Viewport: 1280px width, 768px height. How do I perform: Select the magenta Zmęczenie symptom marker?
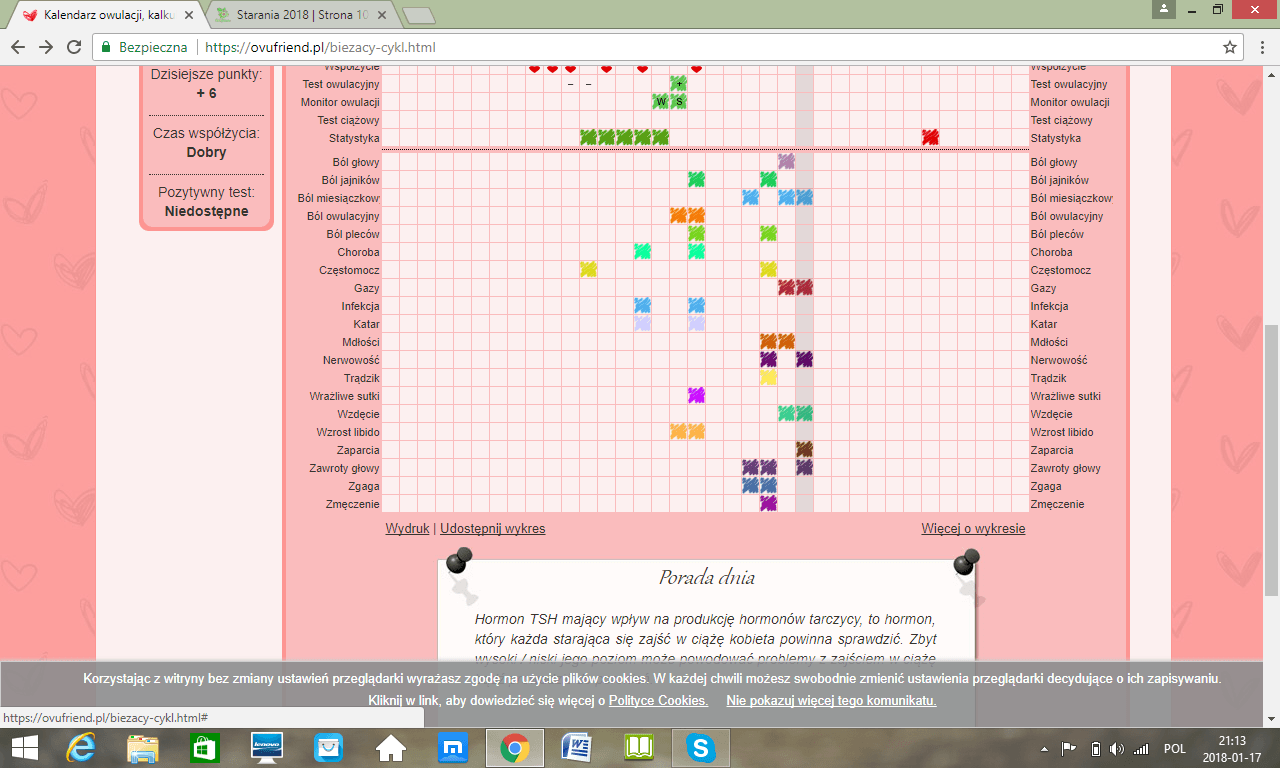(768, 503)
